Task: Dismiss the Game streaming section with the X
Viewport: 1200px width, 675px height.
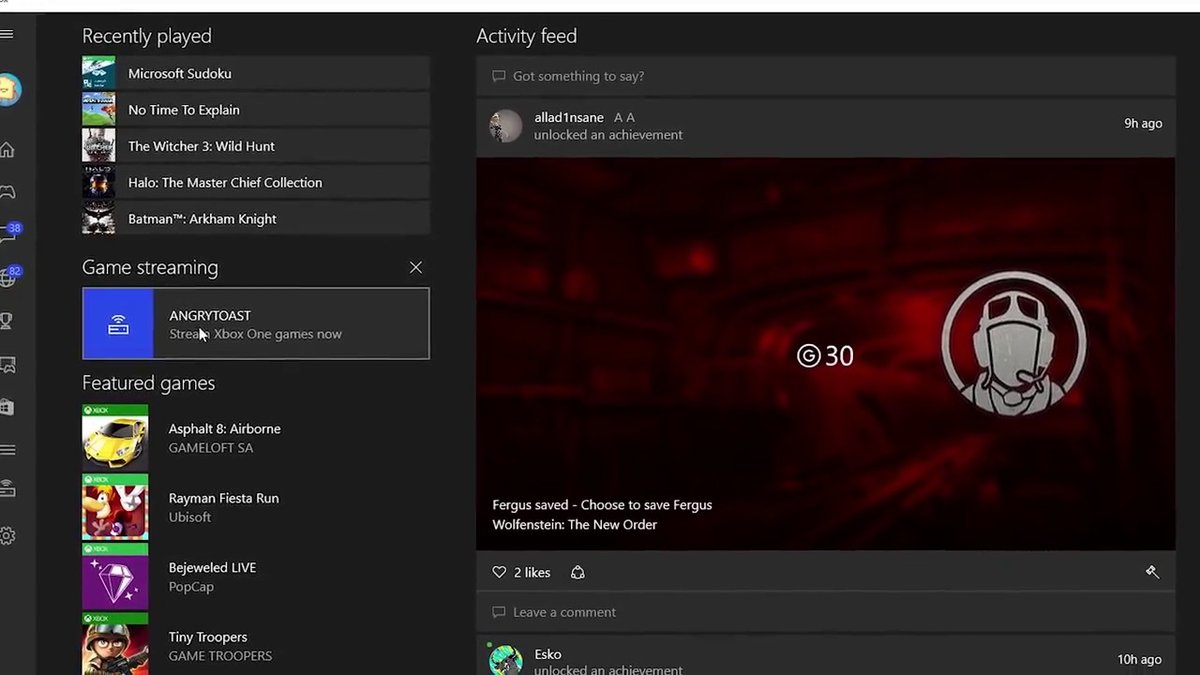Action: click(415, 267)
